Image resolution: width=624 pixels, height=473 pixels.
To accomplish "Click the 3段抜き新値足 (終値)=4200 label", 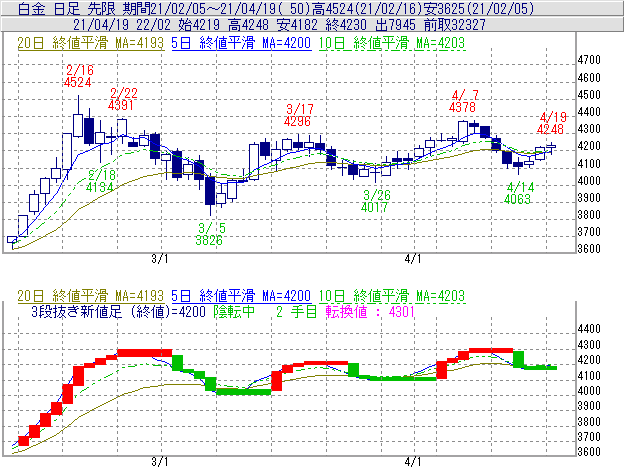I will point(119,311).
